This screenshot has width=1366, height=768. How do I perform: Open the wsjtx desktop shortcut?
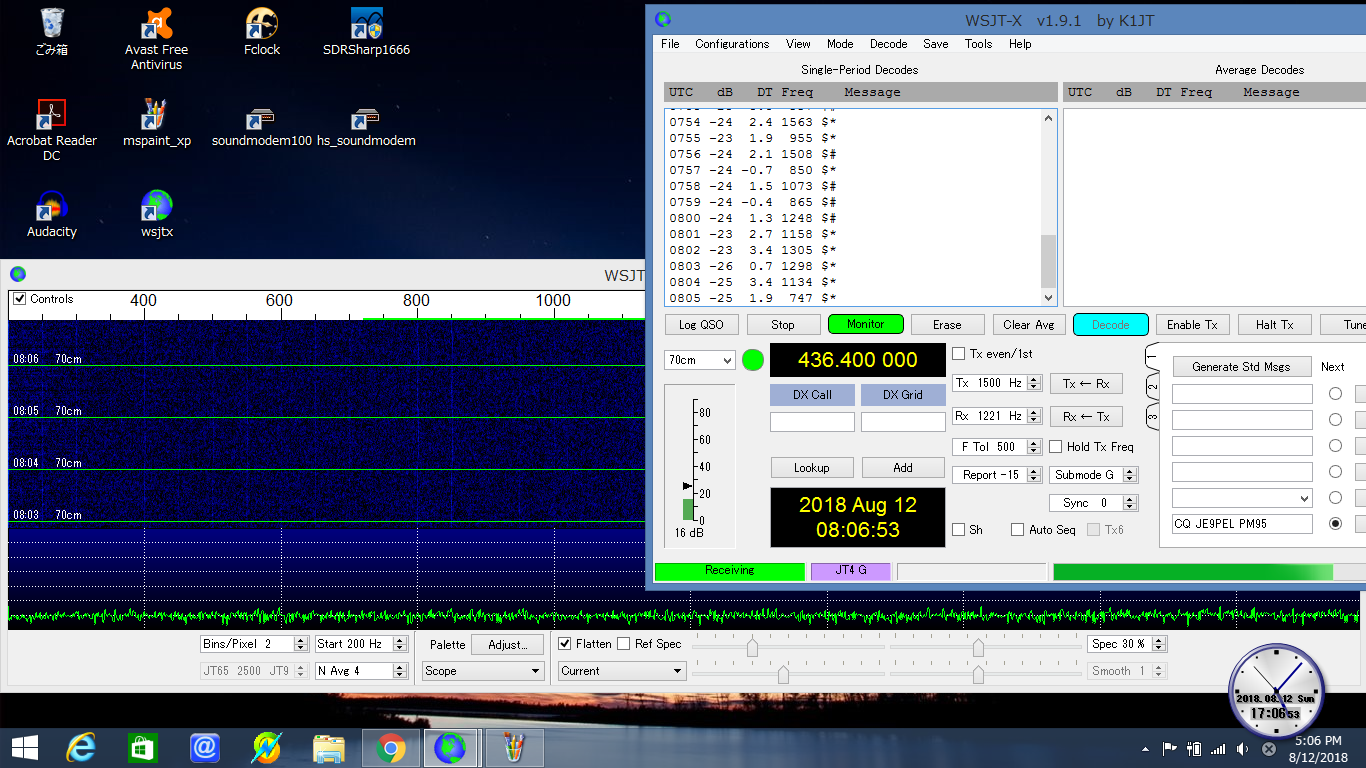coord(156,214)
